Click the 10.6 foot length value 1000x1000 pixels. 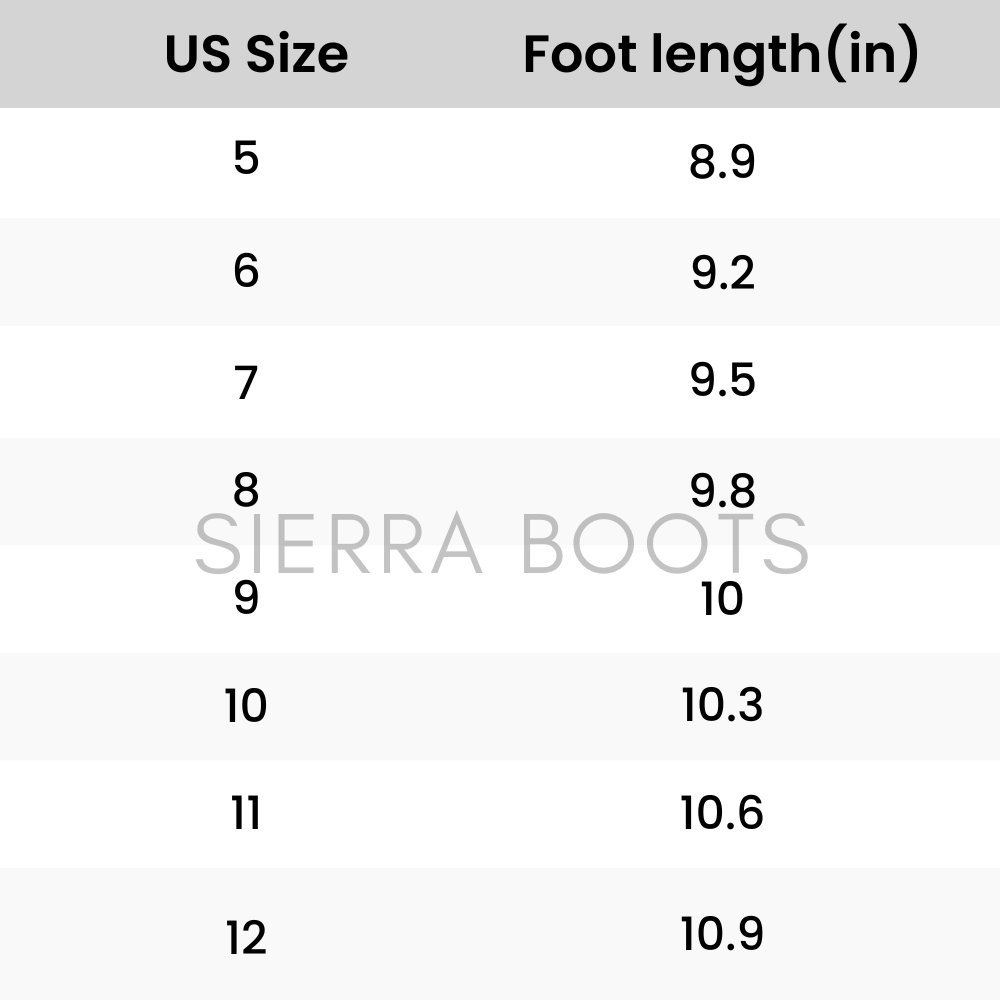tap(722, 813)
